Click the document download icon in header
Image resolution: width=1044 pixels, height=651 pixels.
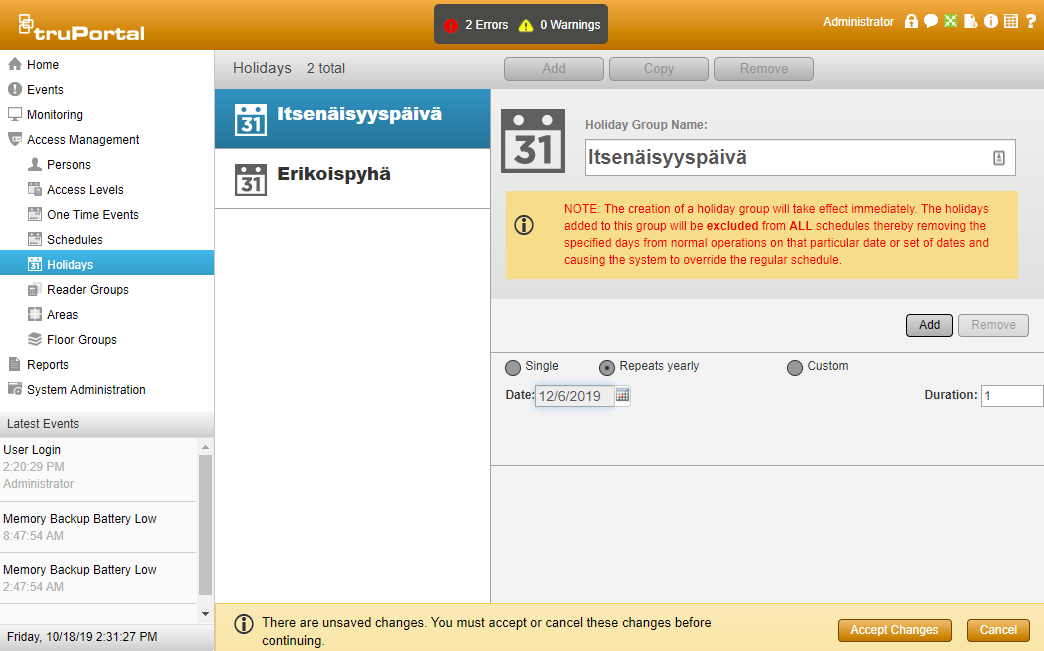pos(971,21)
